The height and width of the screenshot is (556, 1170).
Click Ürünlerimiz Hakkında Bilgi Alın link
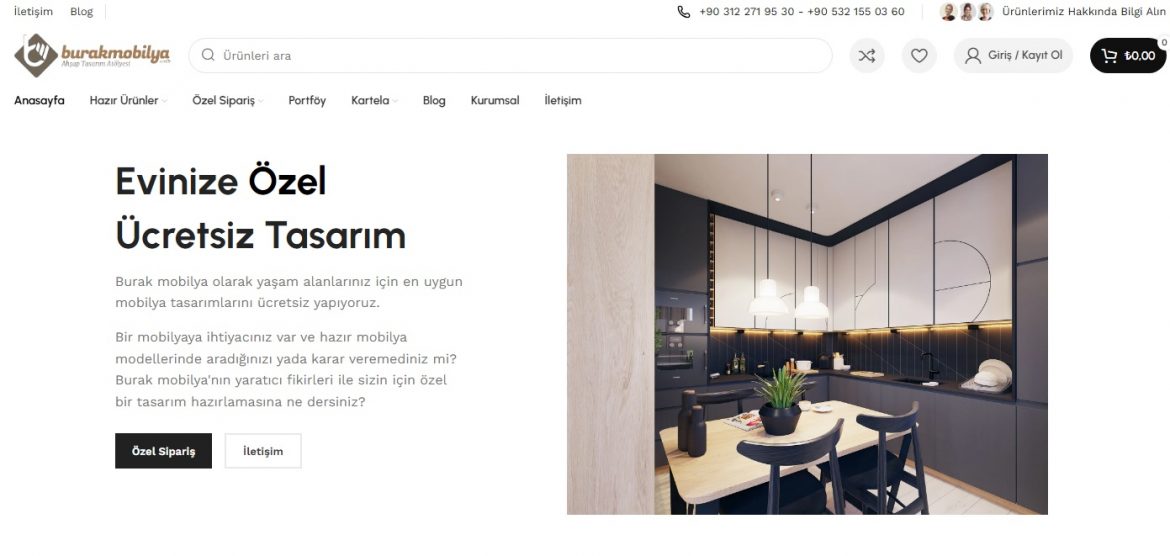[1083, 11]
